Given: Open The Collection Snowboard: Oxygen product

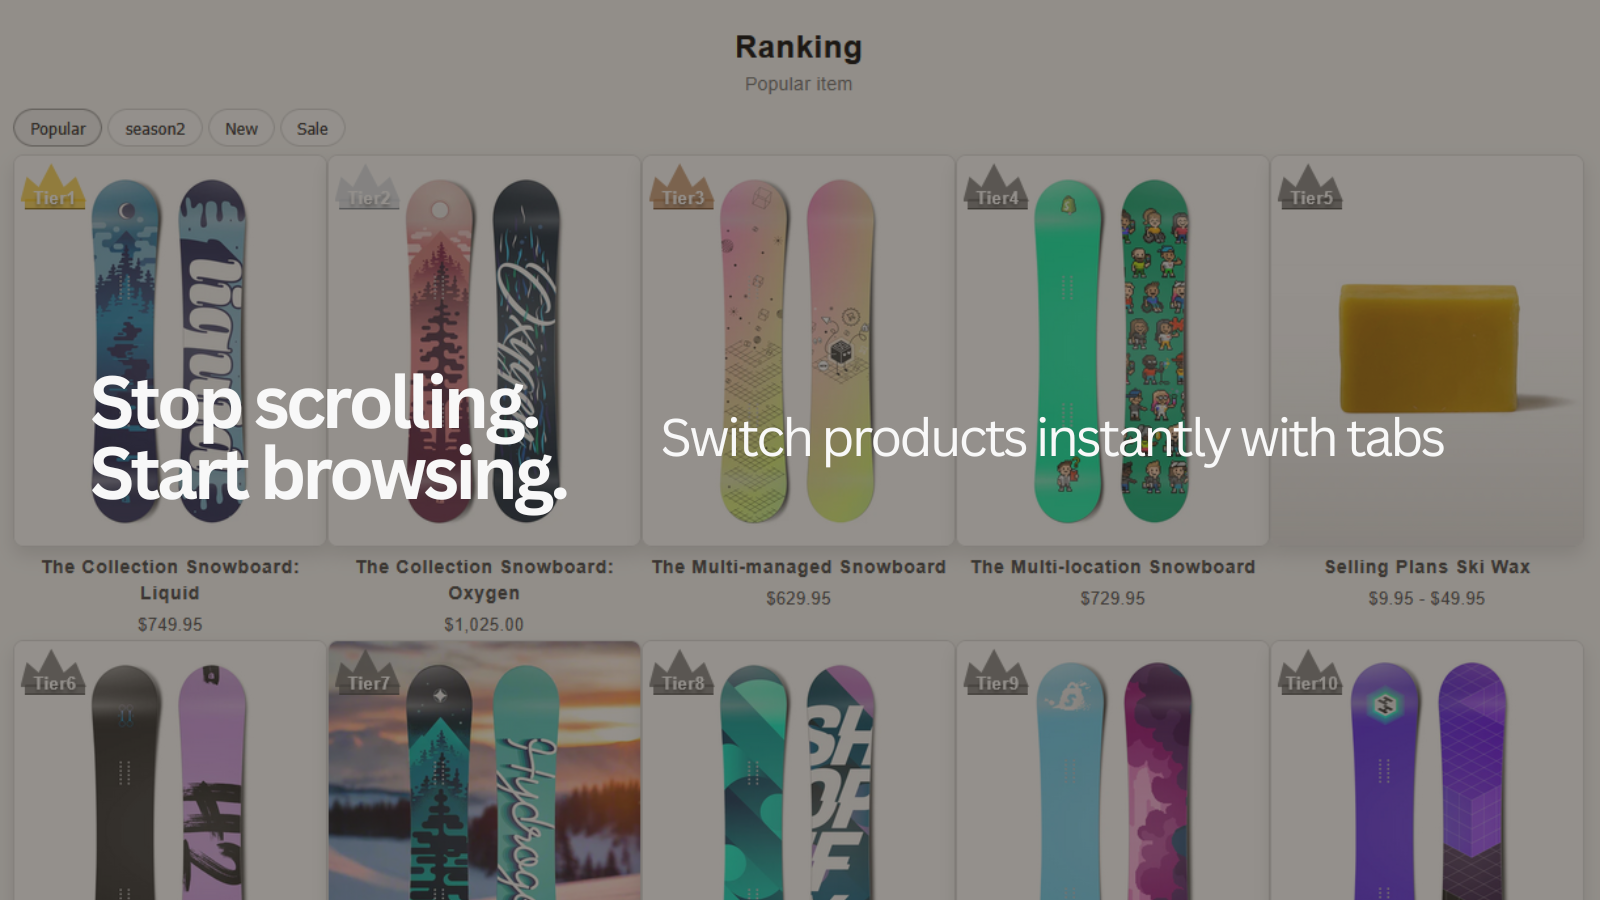Looking at the screenshot, I should (x=485, y=579).
